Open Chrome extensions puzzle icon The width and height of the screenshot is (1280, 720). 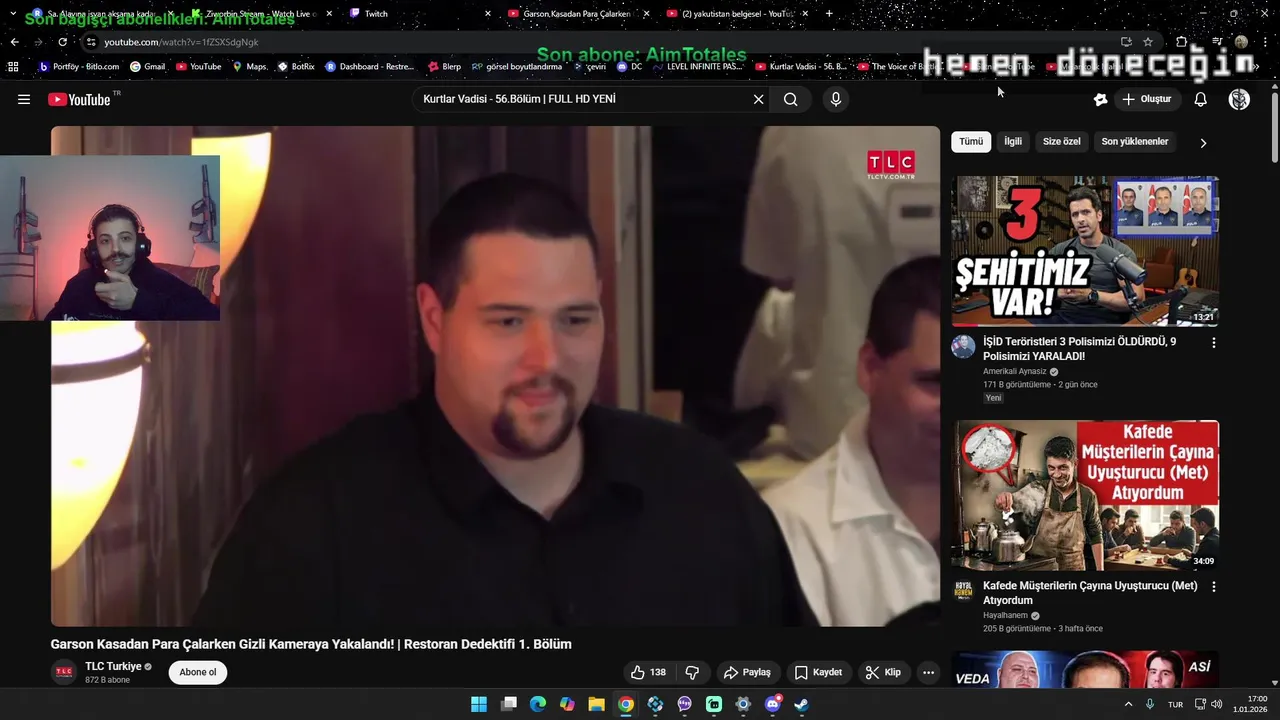tap(1182, 42)
